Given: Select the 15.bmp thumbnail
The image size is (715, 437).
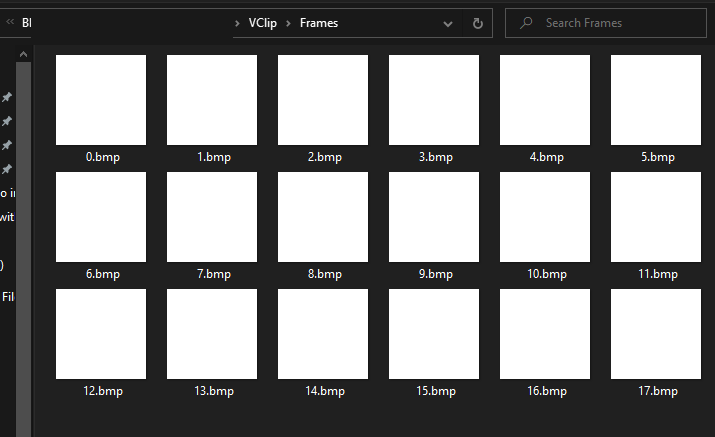Looking at the screenshot, I should [434, 334].
